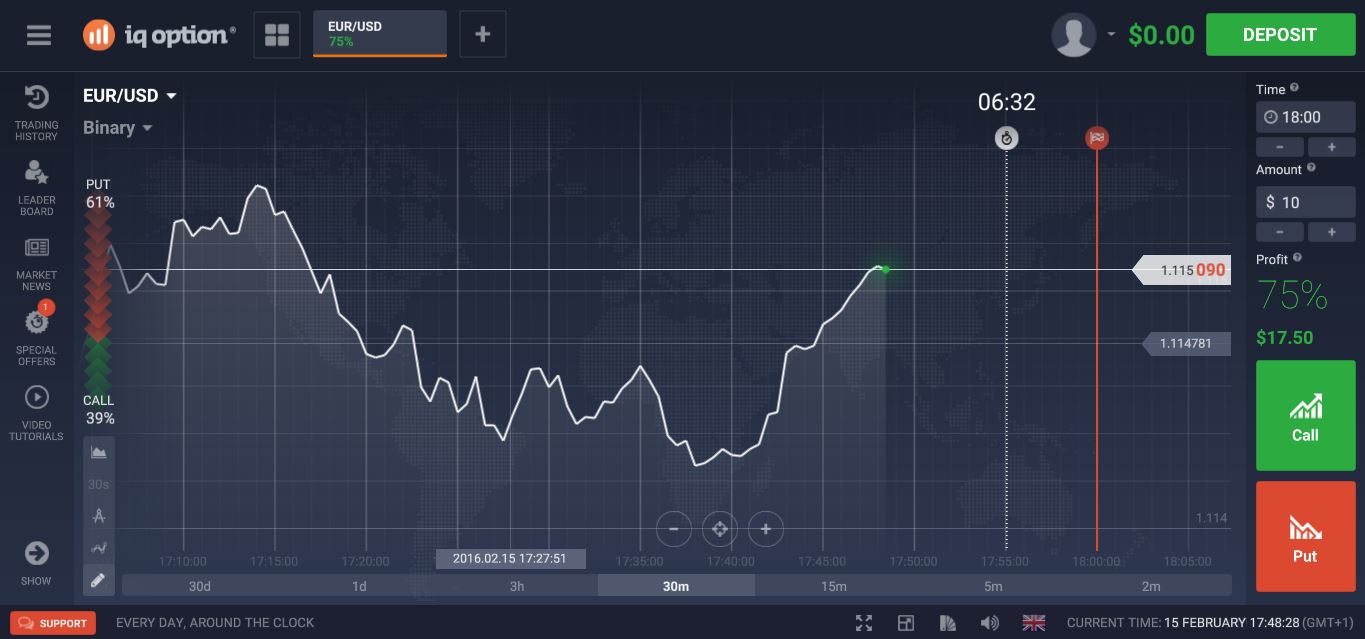Toggle fullscreen mode in bottom bar
The image size is (1365, 639).
pyautogui.click(x=864, y=623)
